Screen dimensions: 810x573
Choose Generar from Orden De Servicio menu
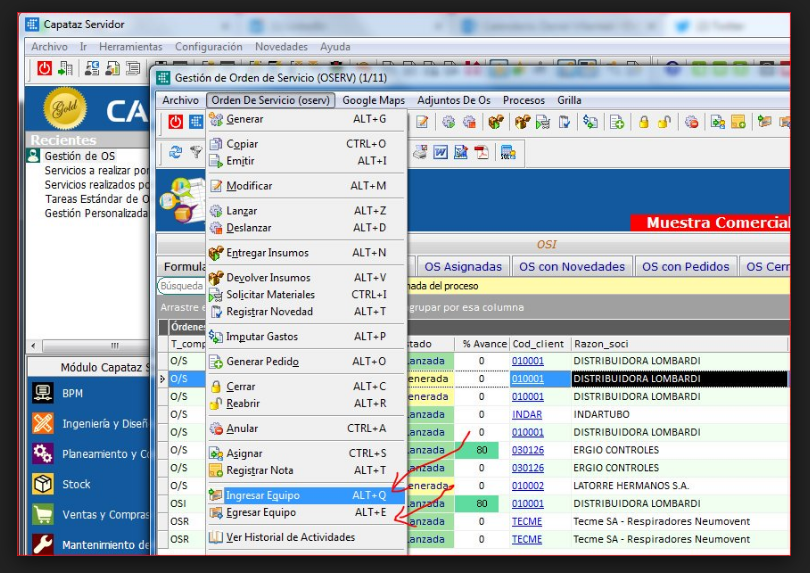(x=306, y=119)
